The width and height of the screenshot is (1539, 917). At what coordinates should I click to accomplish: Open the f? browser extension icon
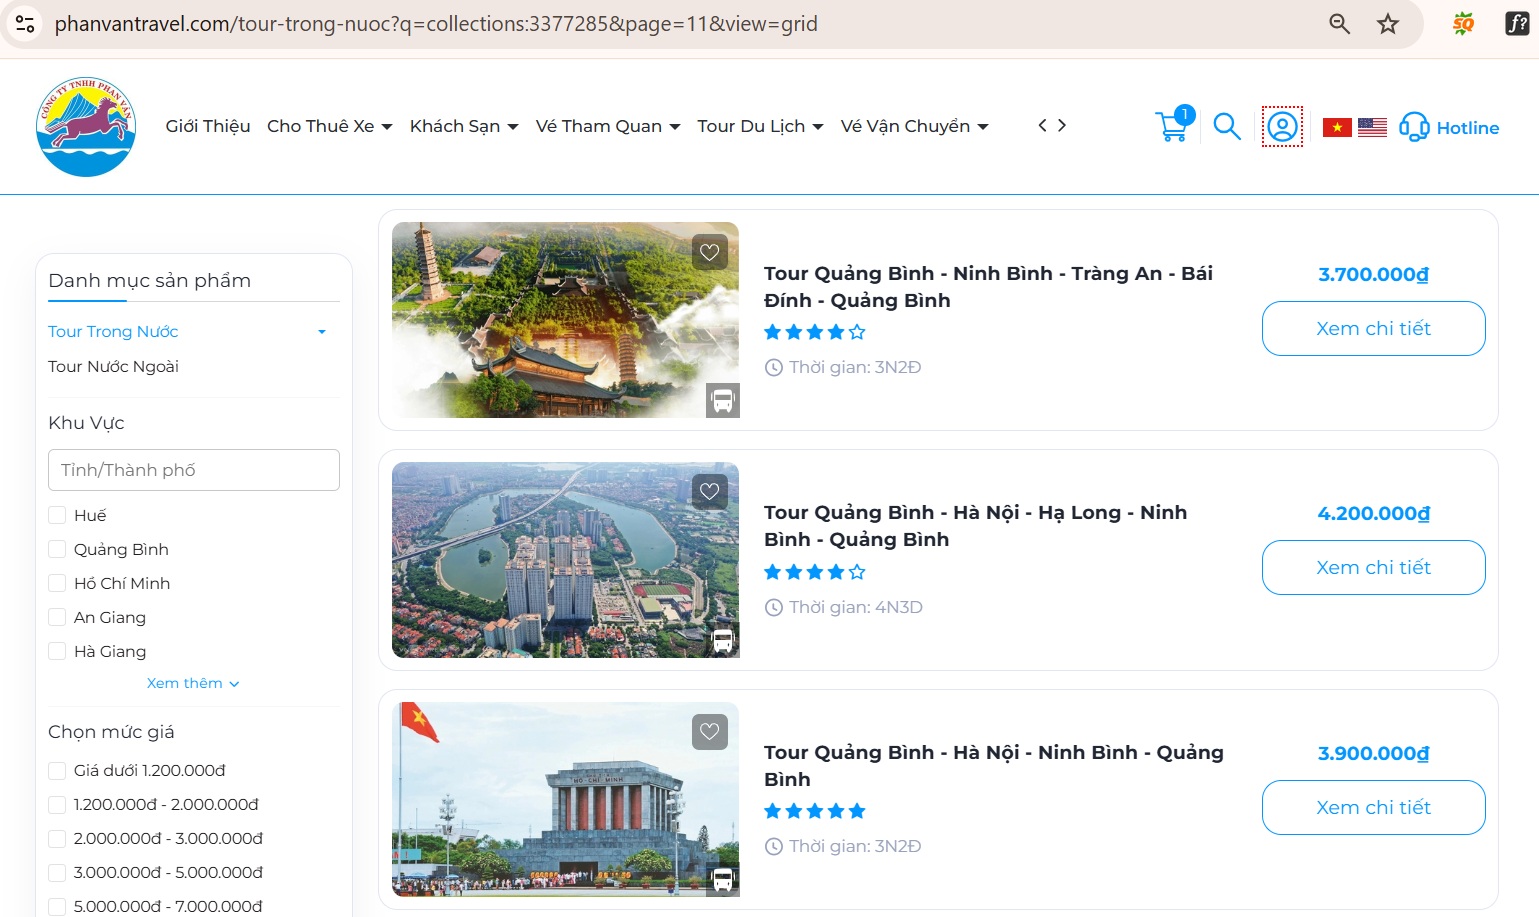1517,24
